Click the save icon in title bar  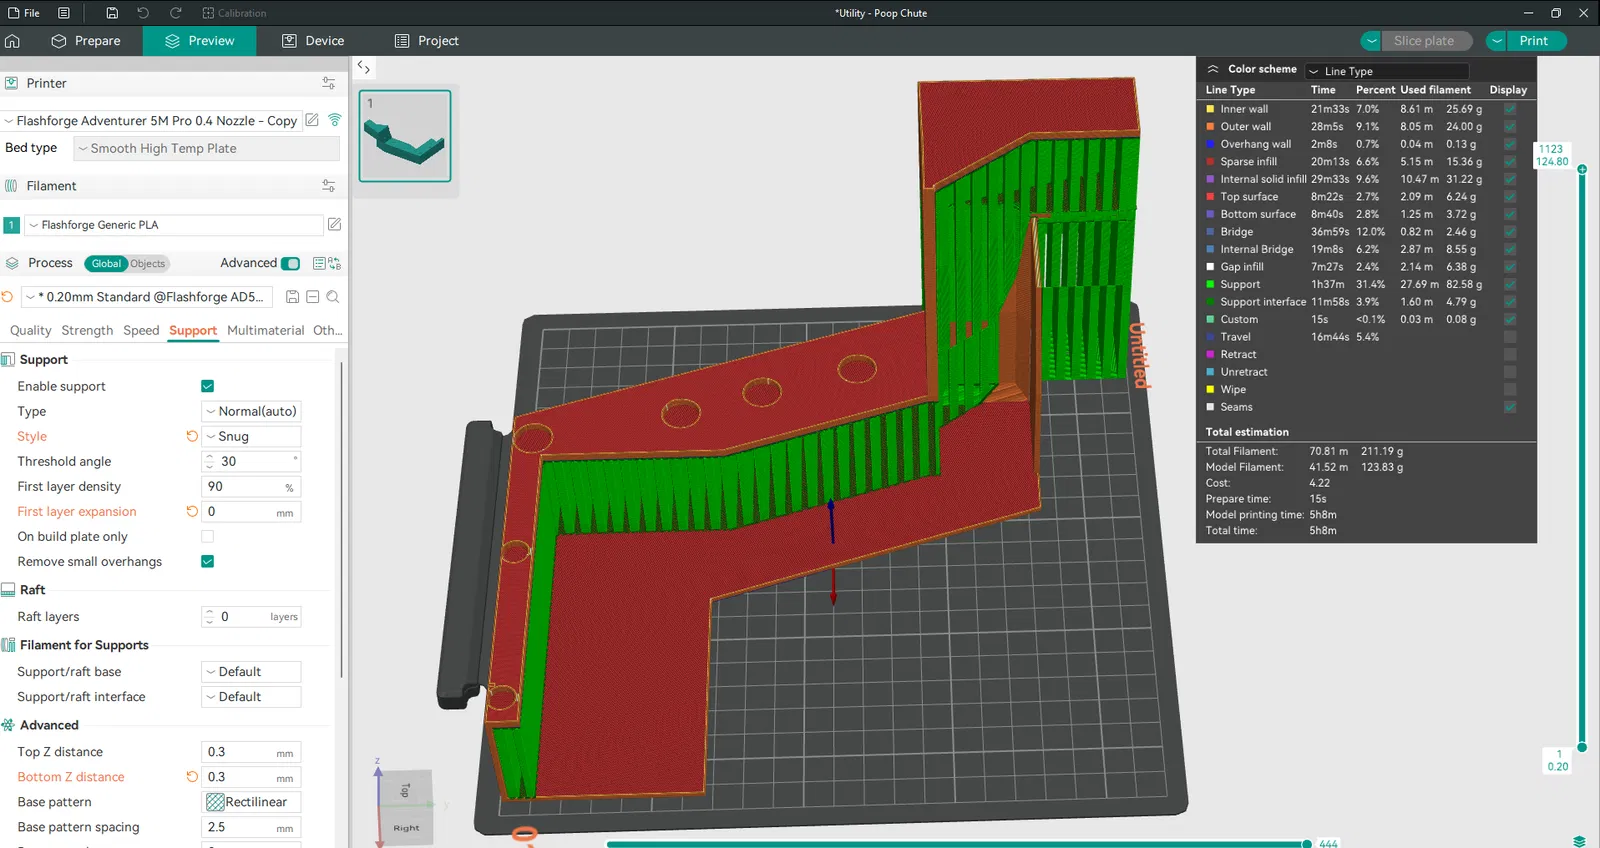point(112,13)
